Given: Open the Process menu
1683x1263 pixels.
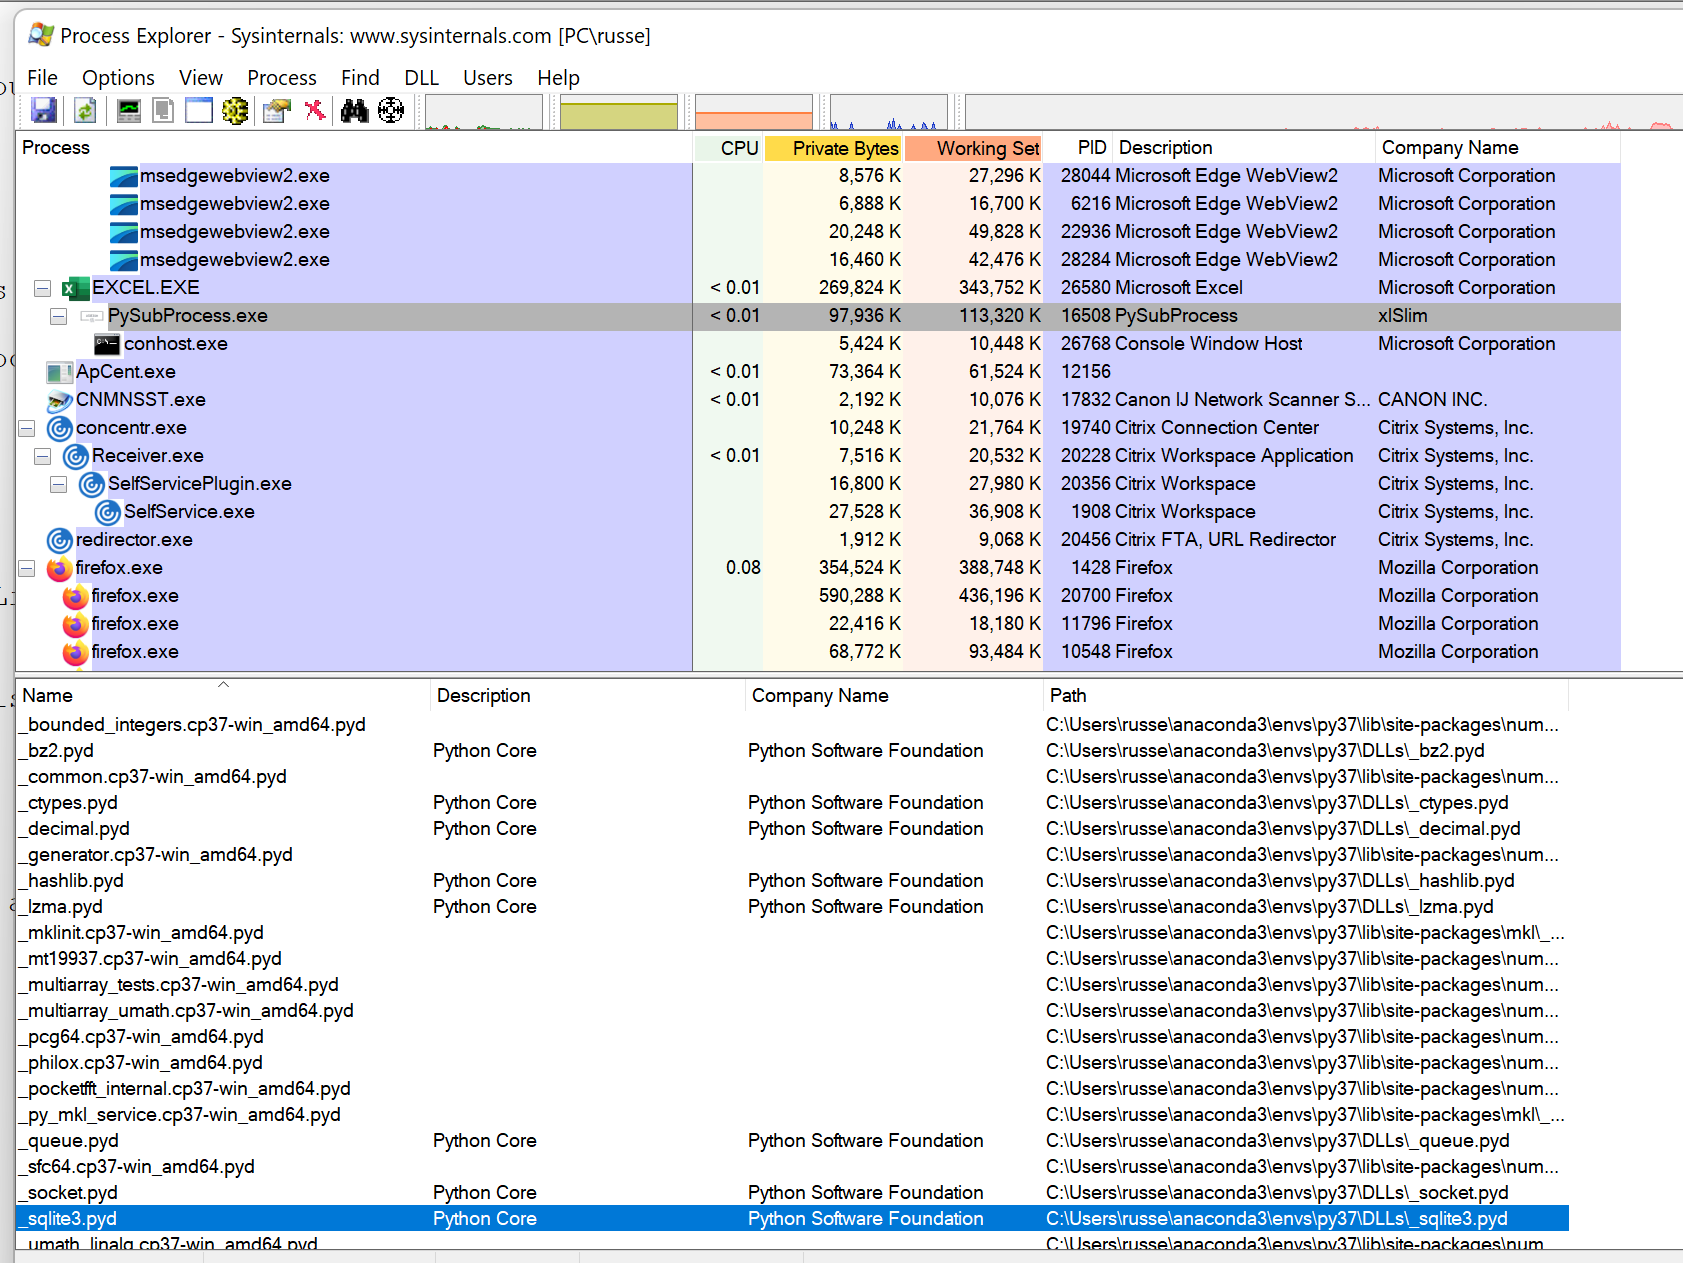Looking at the screenshot, I should click(x=282, y=78).
